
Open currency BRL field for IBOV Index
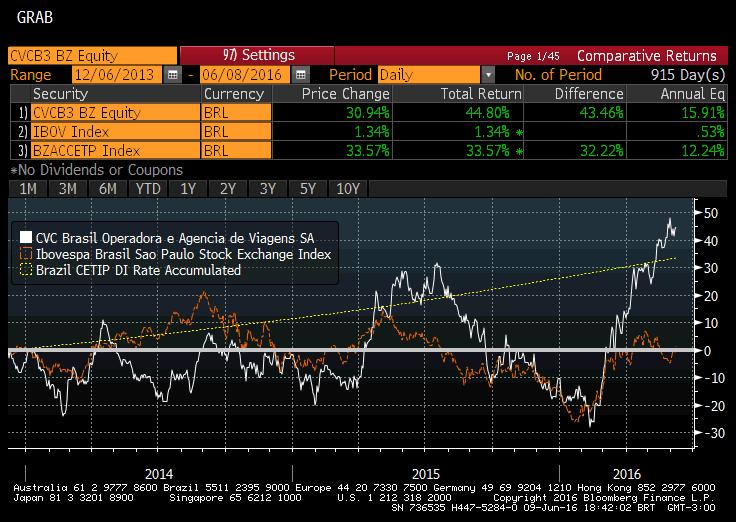(x=236, y=132)
